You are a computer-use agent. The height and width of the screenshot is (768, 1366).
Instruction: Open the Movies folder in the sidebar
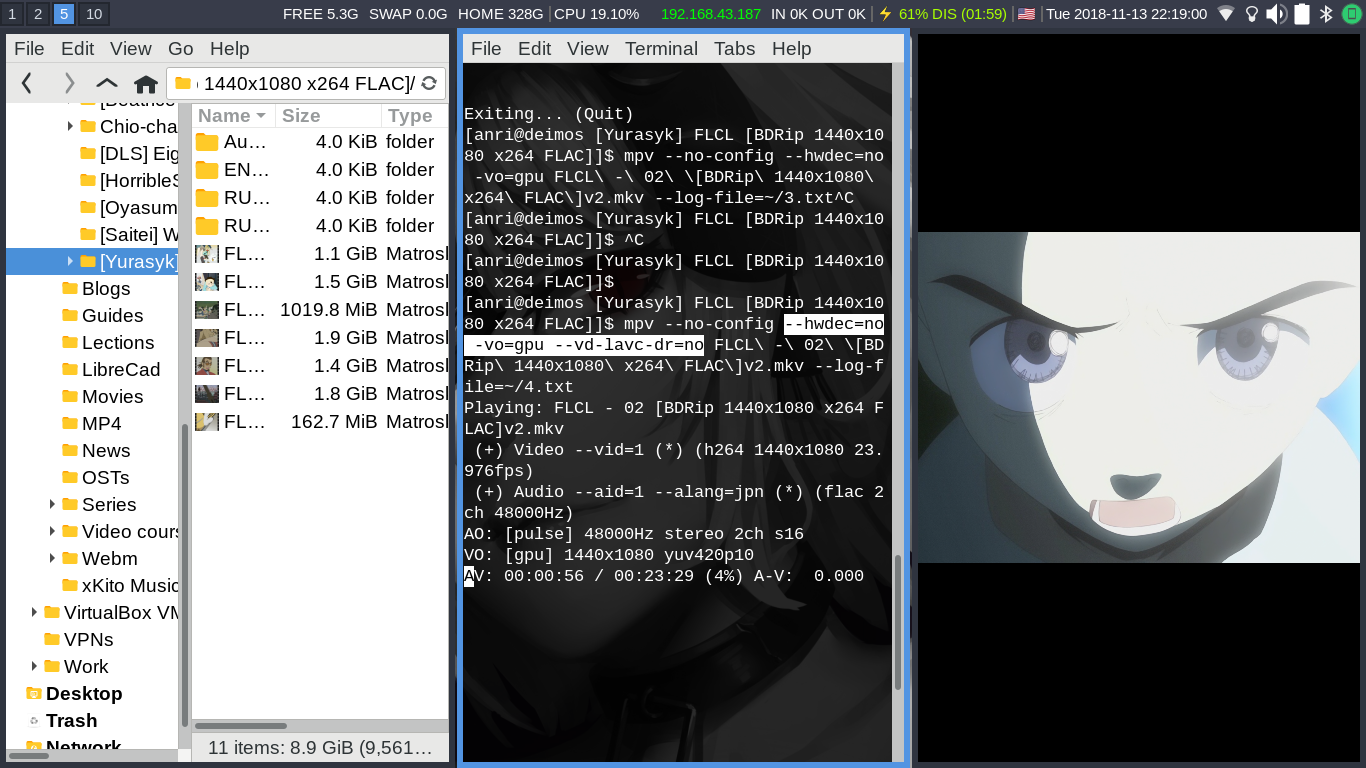pyautogui.click(x=112, y=396)
